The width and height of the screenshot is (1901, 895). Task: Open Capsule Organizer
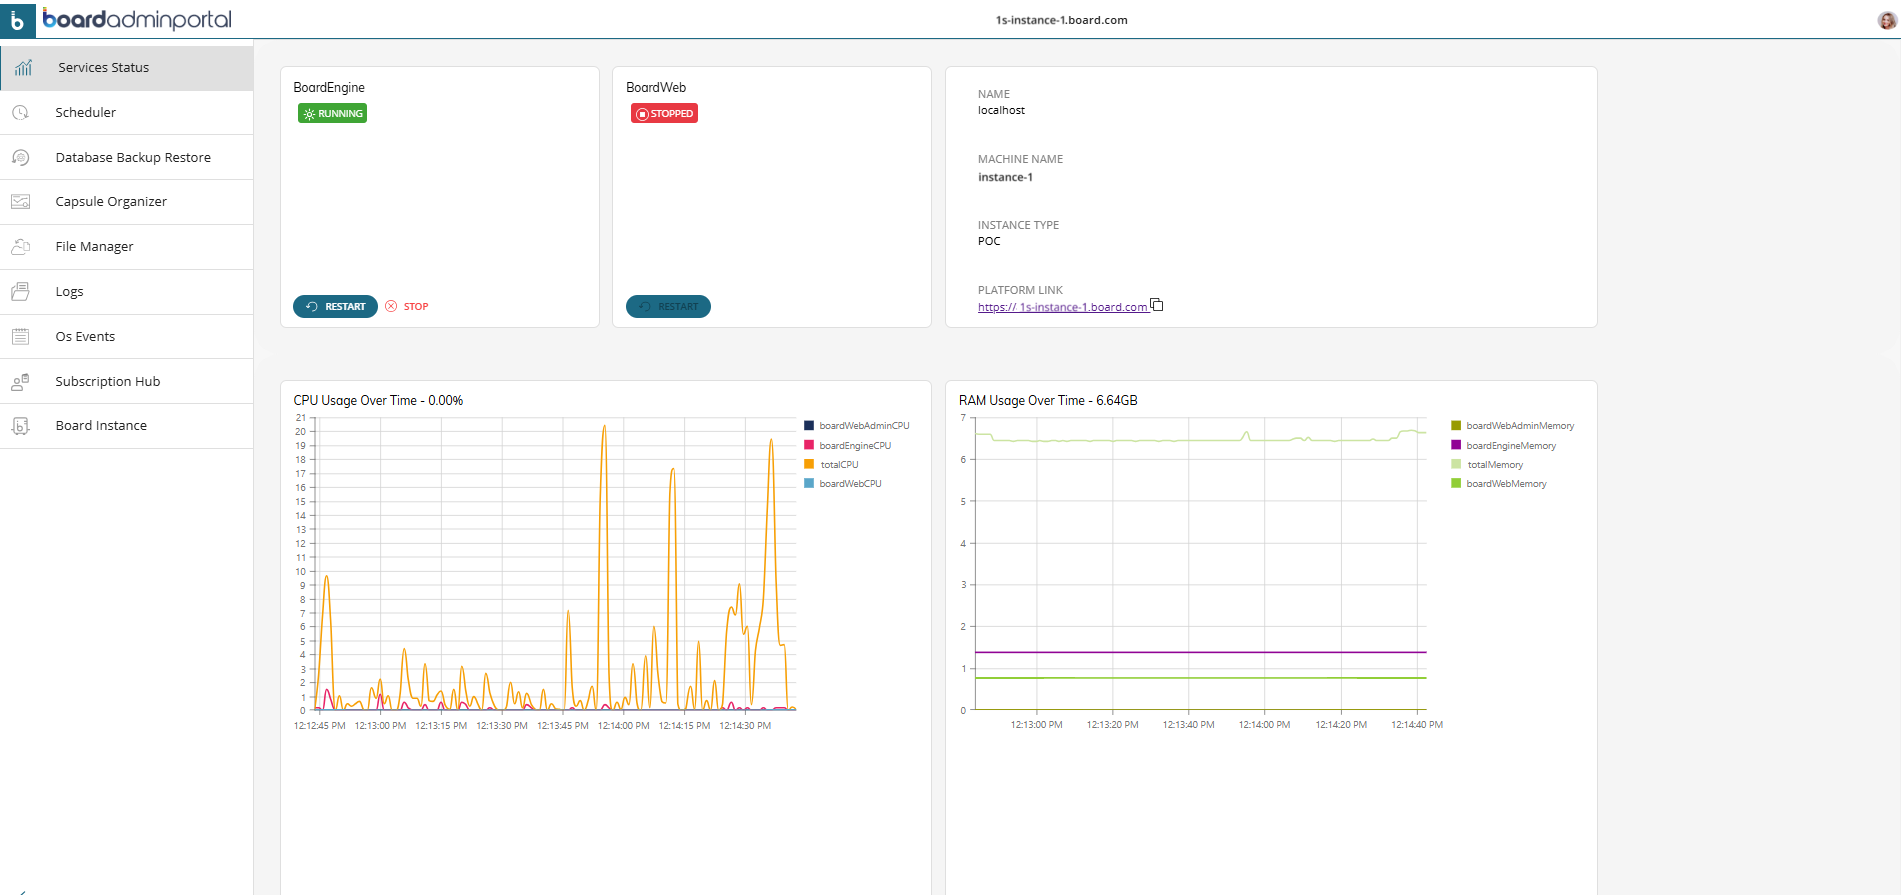pyautogui.click(x=127, y=201)
